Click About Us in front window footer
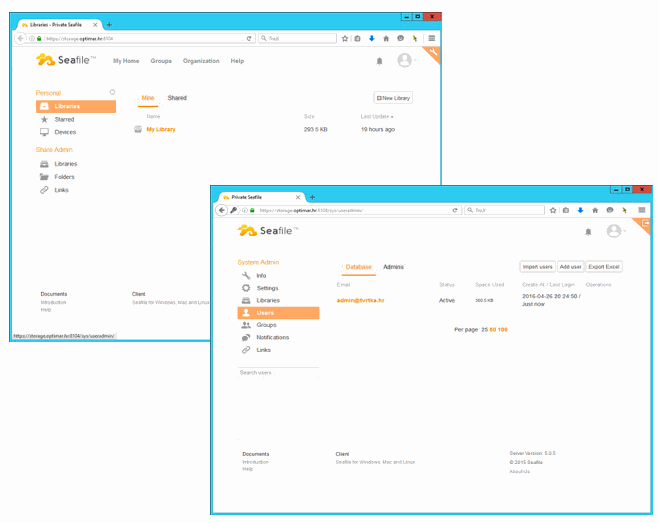This screenshot has width=659, height=523. pyautogui.click(x=519, y=472)
